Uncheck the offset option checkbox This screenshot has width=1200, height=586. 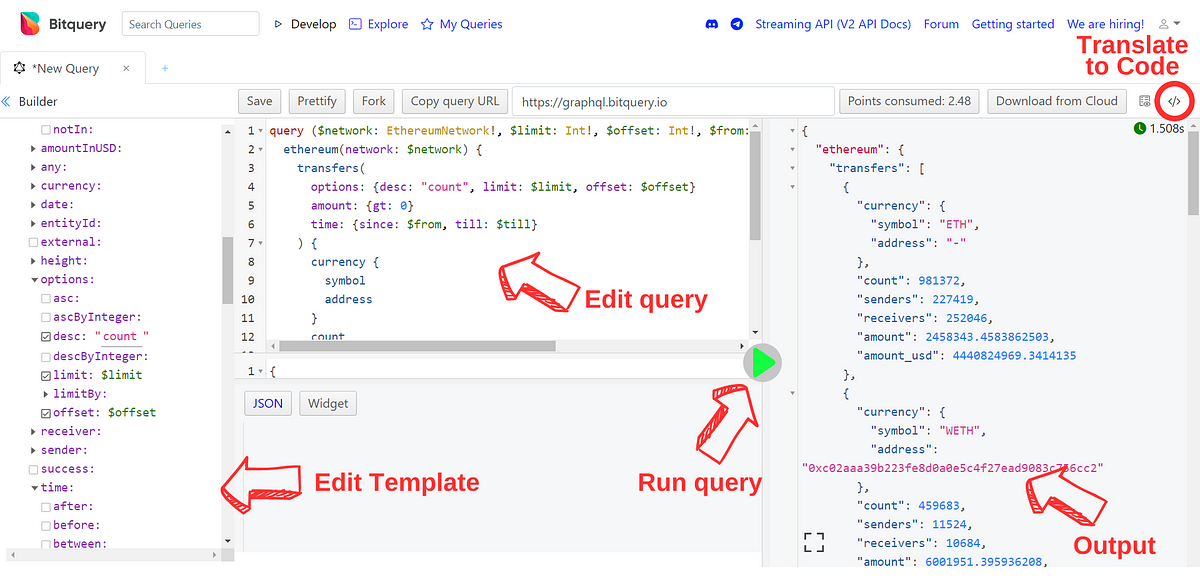[45, 412]
